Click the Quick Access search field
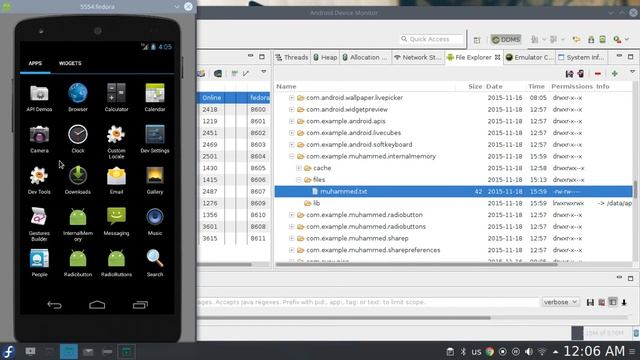The image size is (640, 360). click(x=432, y=39)
